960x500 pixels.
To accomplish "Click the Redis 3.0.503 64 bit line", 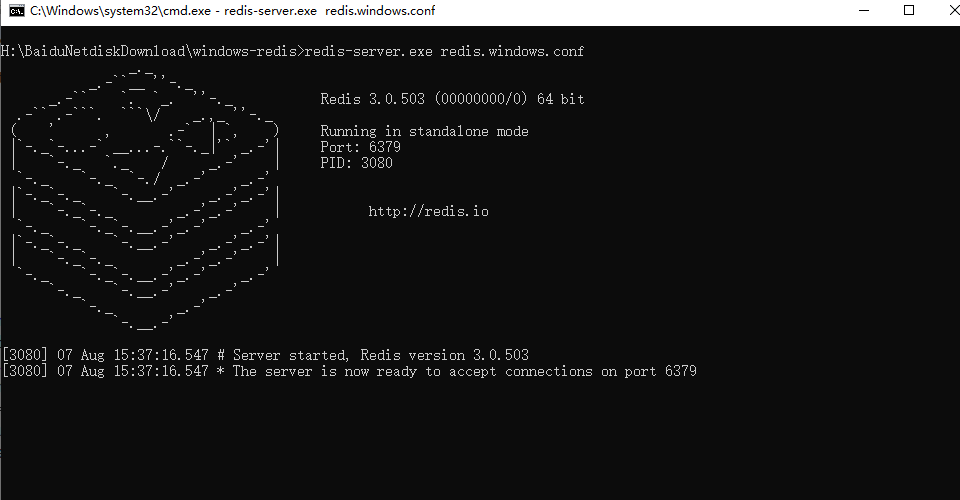I will 452,99.
